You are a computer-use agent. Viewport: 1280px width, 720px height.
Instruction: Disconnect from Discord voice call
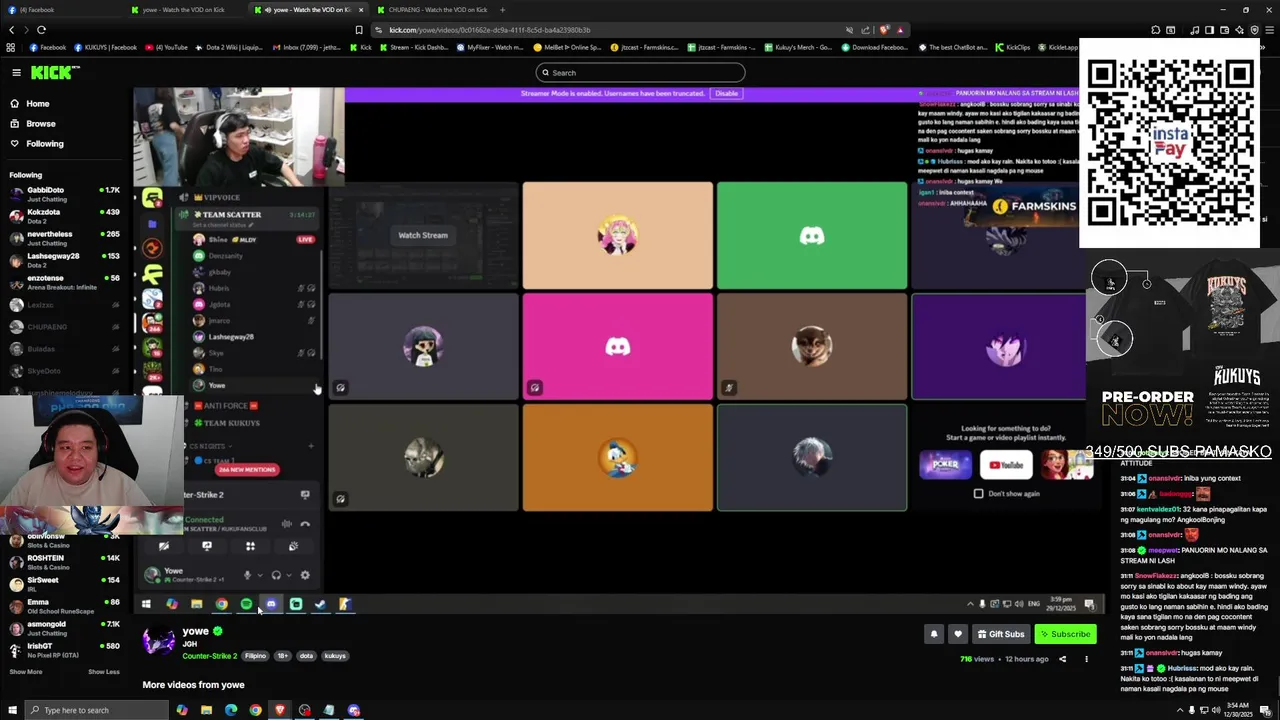pos(305,523)
